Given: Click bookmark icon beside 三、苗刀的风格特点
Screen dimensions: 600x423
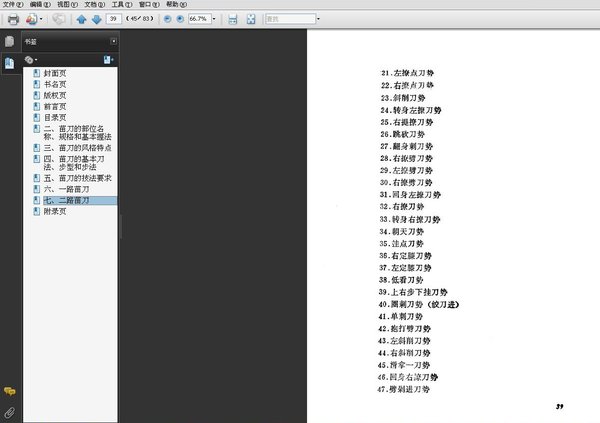Looking at the screenshot, I should point(36,148).
